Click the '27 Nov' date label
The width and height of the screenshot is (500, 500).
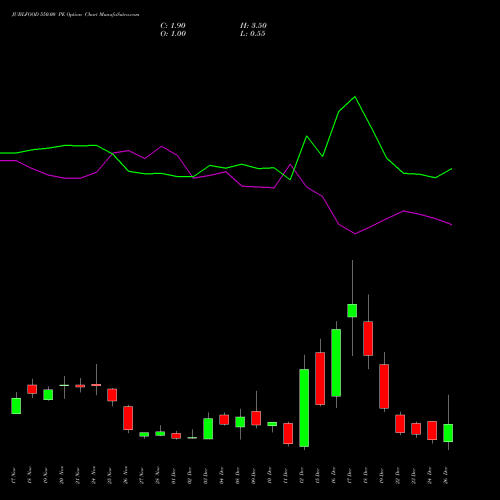142,475
